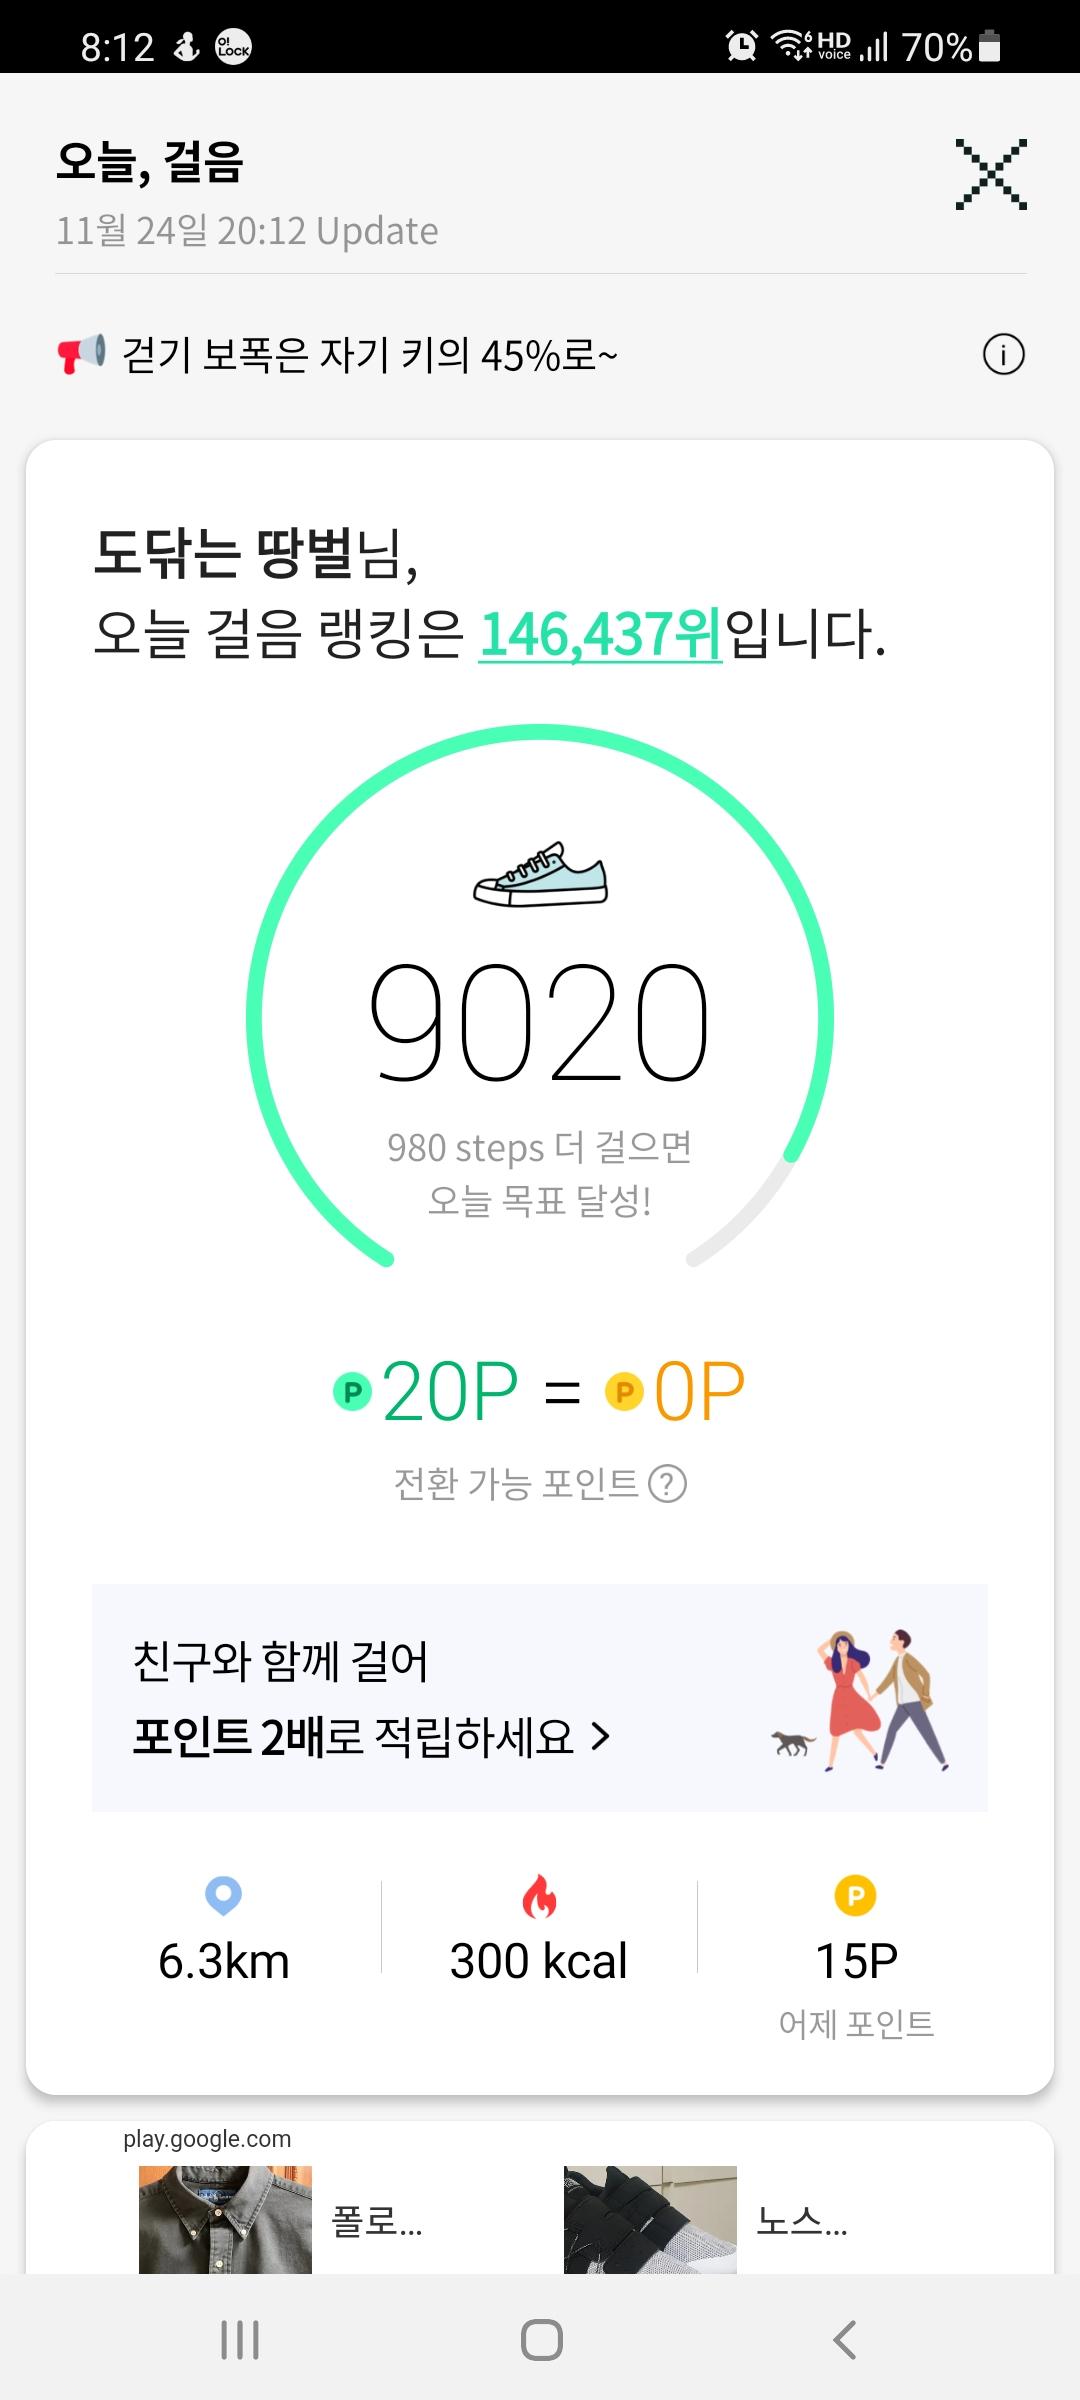The height and width of the screenshot is (2400, 1080).
Task: Tap the 15P 어제 포인트 coin icon
Action: coord(855,1895)
